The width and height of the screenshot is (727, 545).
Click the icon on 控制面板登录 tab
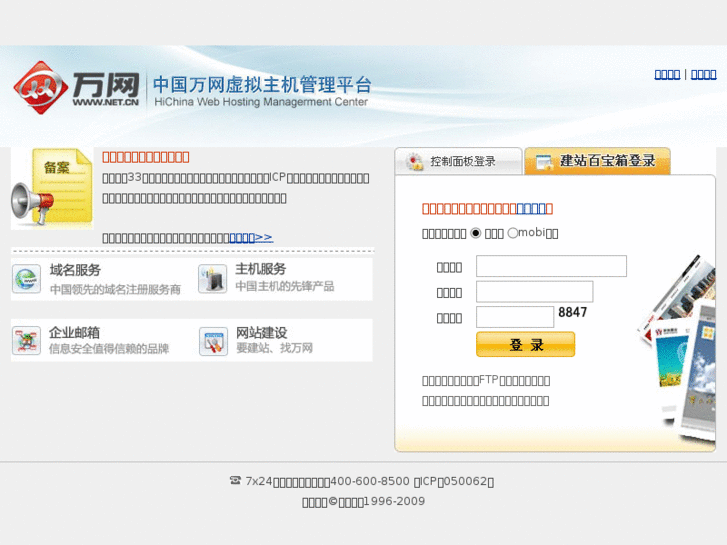pos(415,161)
